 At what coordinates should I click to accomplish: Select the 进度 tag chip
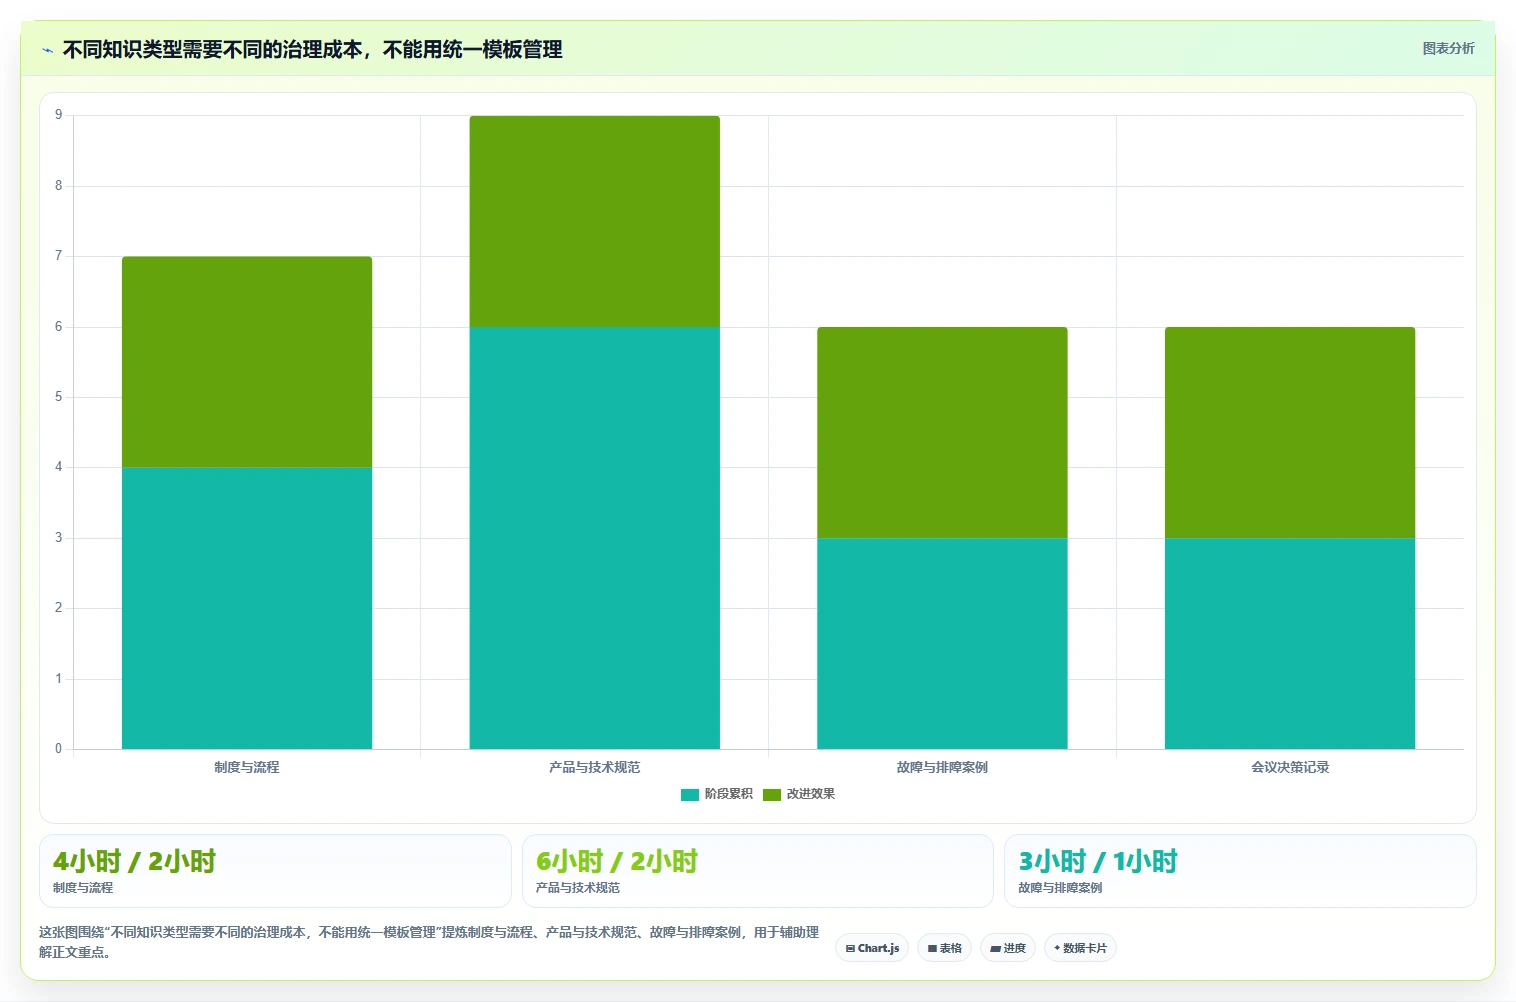1008,948
